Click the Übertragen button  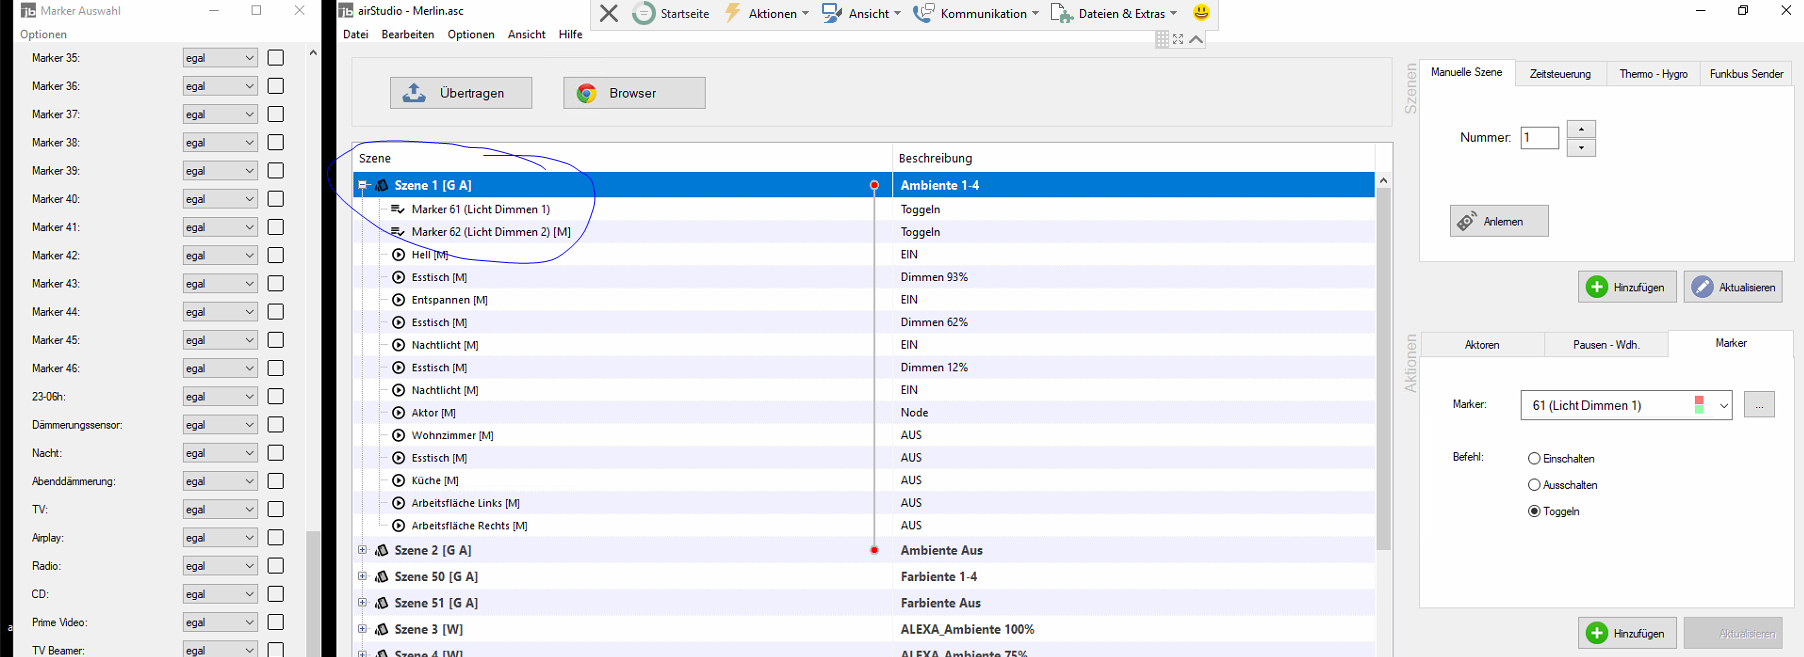pos(461,93)
